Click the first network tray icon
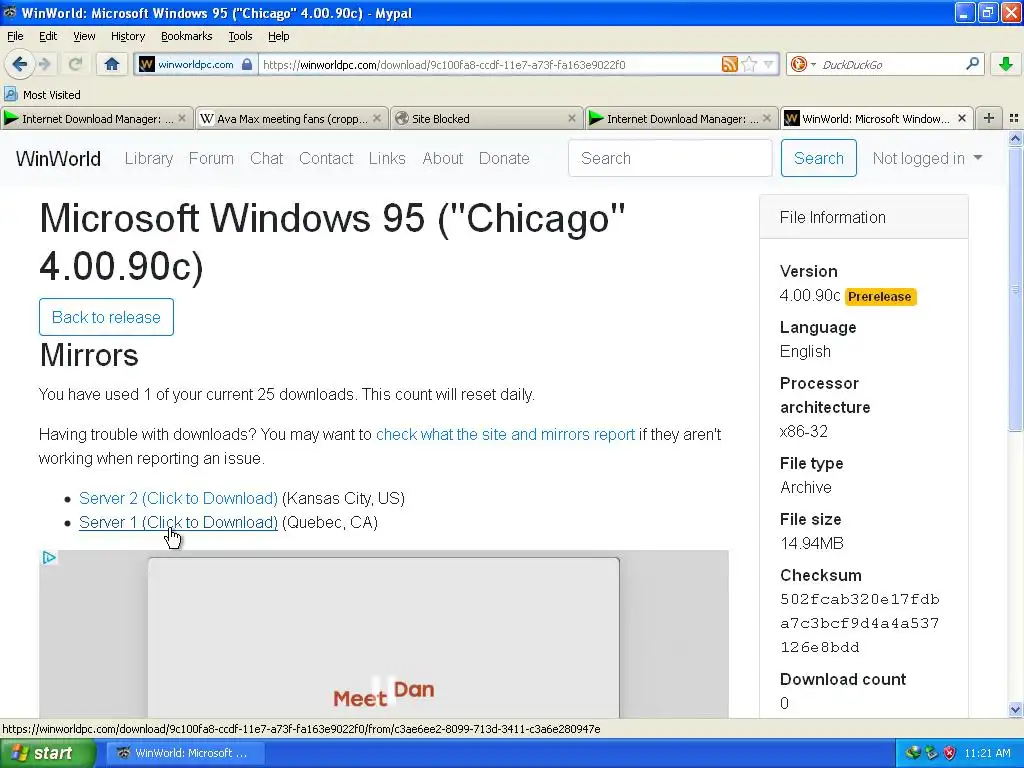 (x=912, y=753)
